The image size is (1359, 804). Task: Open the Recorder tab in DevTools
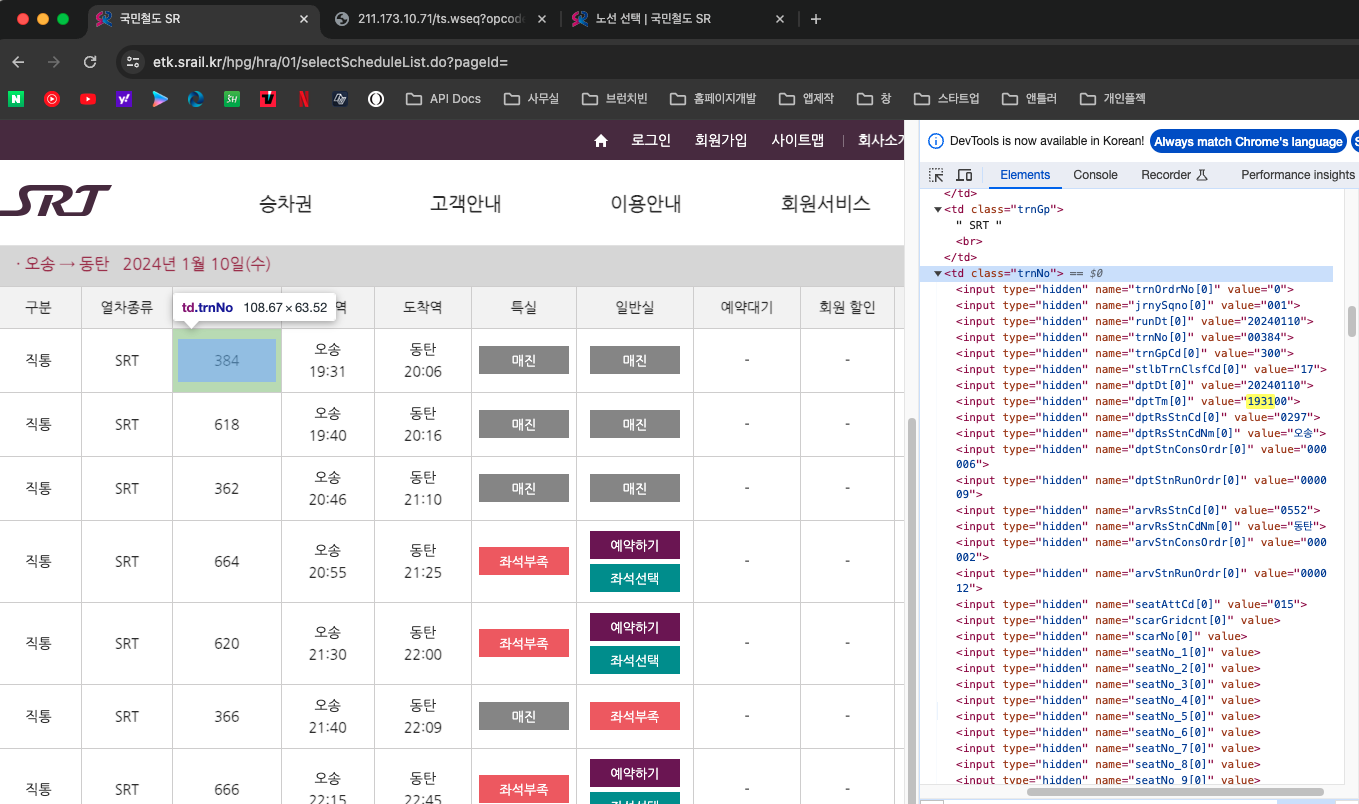coord(1174,175)
